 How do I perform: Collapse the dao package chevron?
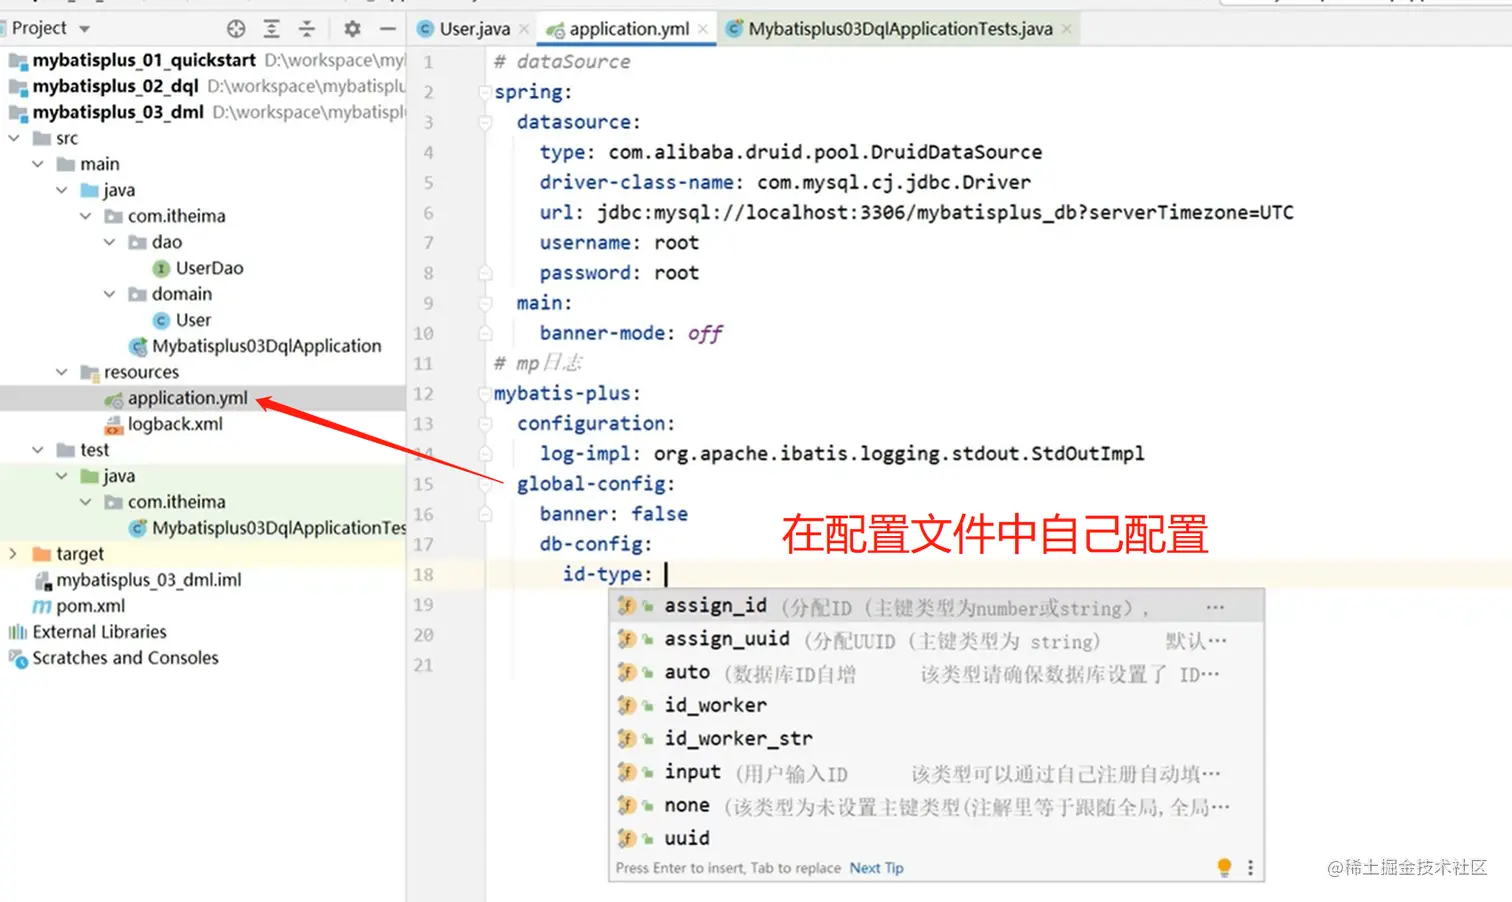click(110, 242)
